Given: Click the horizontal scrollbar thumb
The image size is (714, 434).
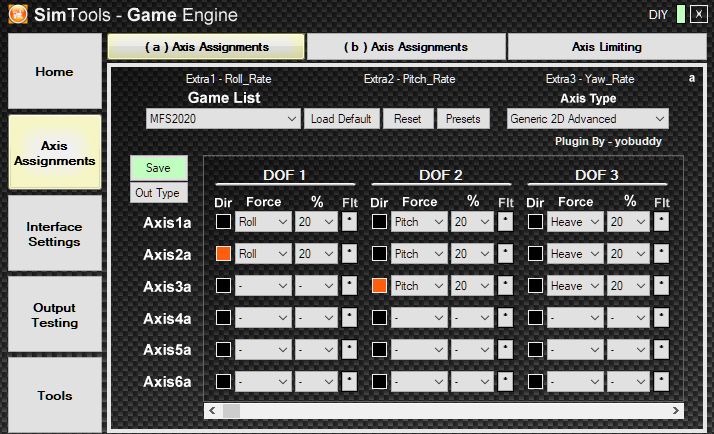Looking at the screenshot, I should point(231,411).
